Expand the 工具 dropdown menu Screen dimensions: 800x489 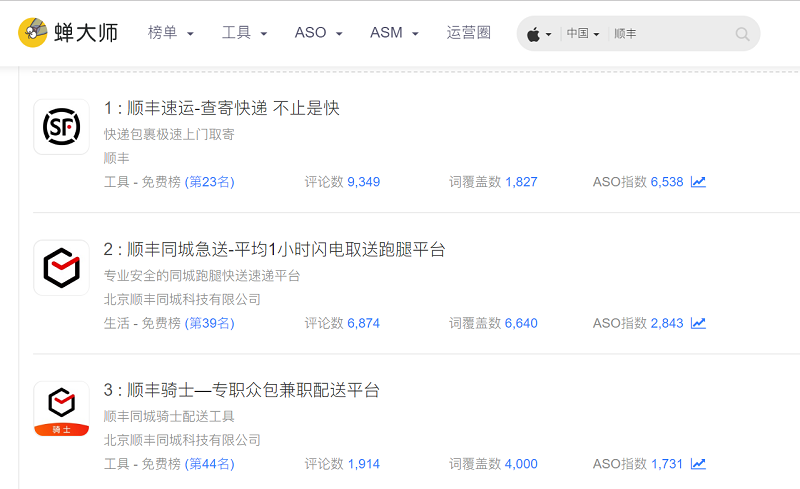[x=244, y=33]
